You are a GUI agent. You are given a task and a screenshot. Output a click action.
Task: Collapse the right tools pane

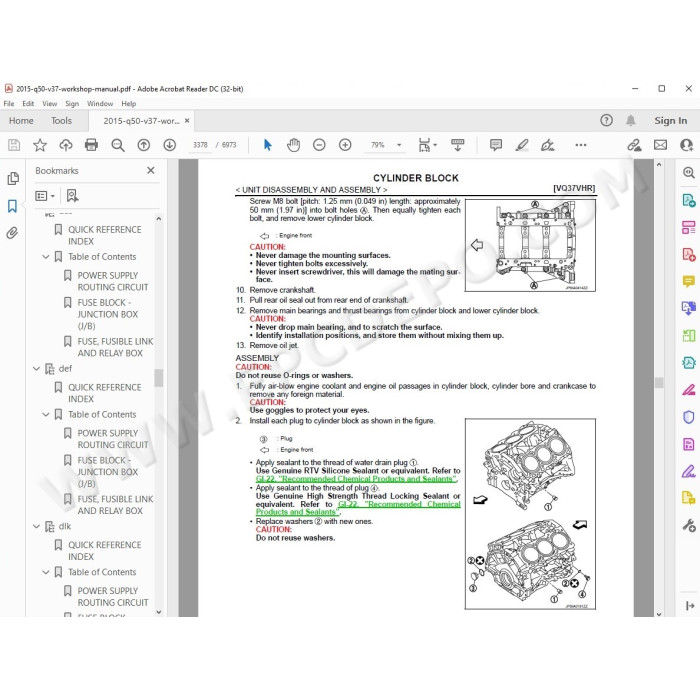(x=689, y=605)
